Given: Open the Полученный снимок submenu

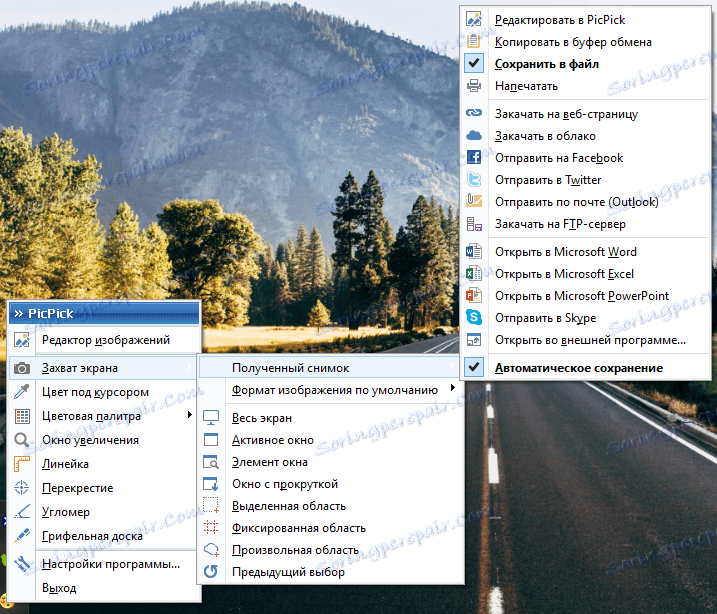Looking at the screenshot, I should (329, 368).
